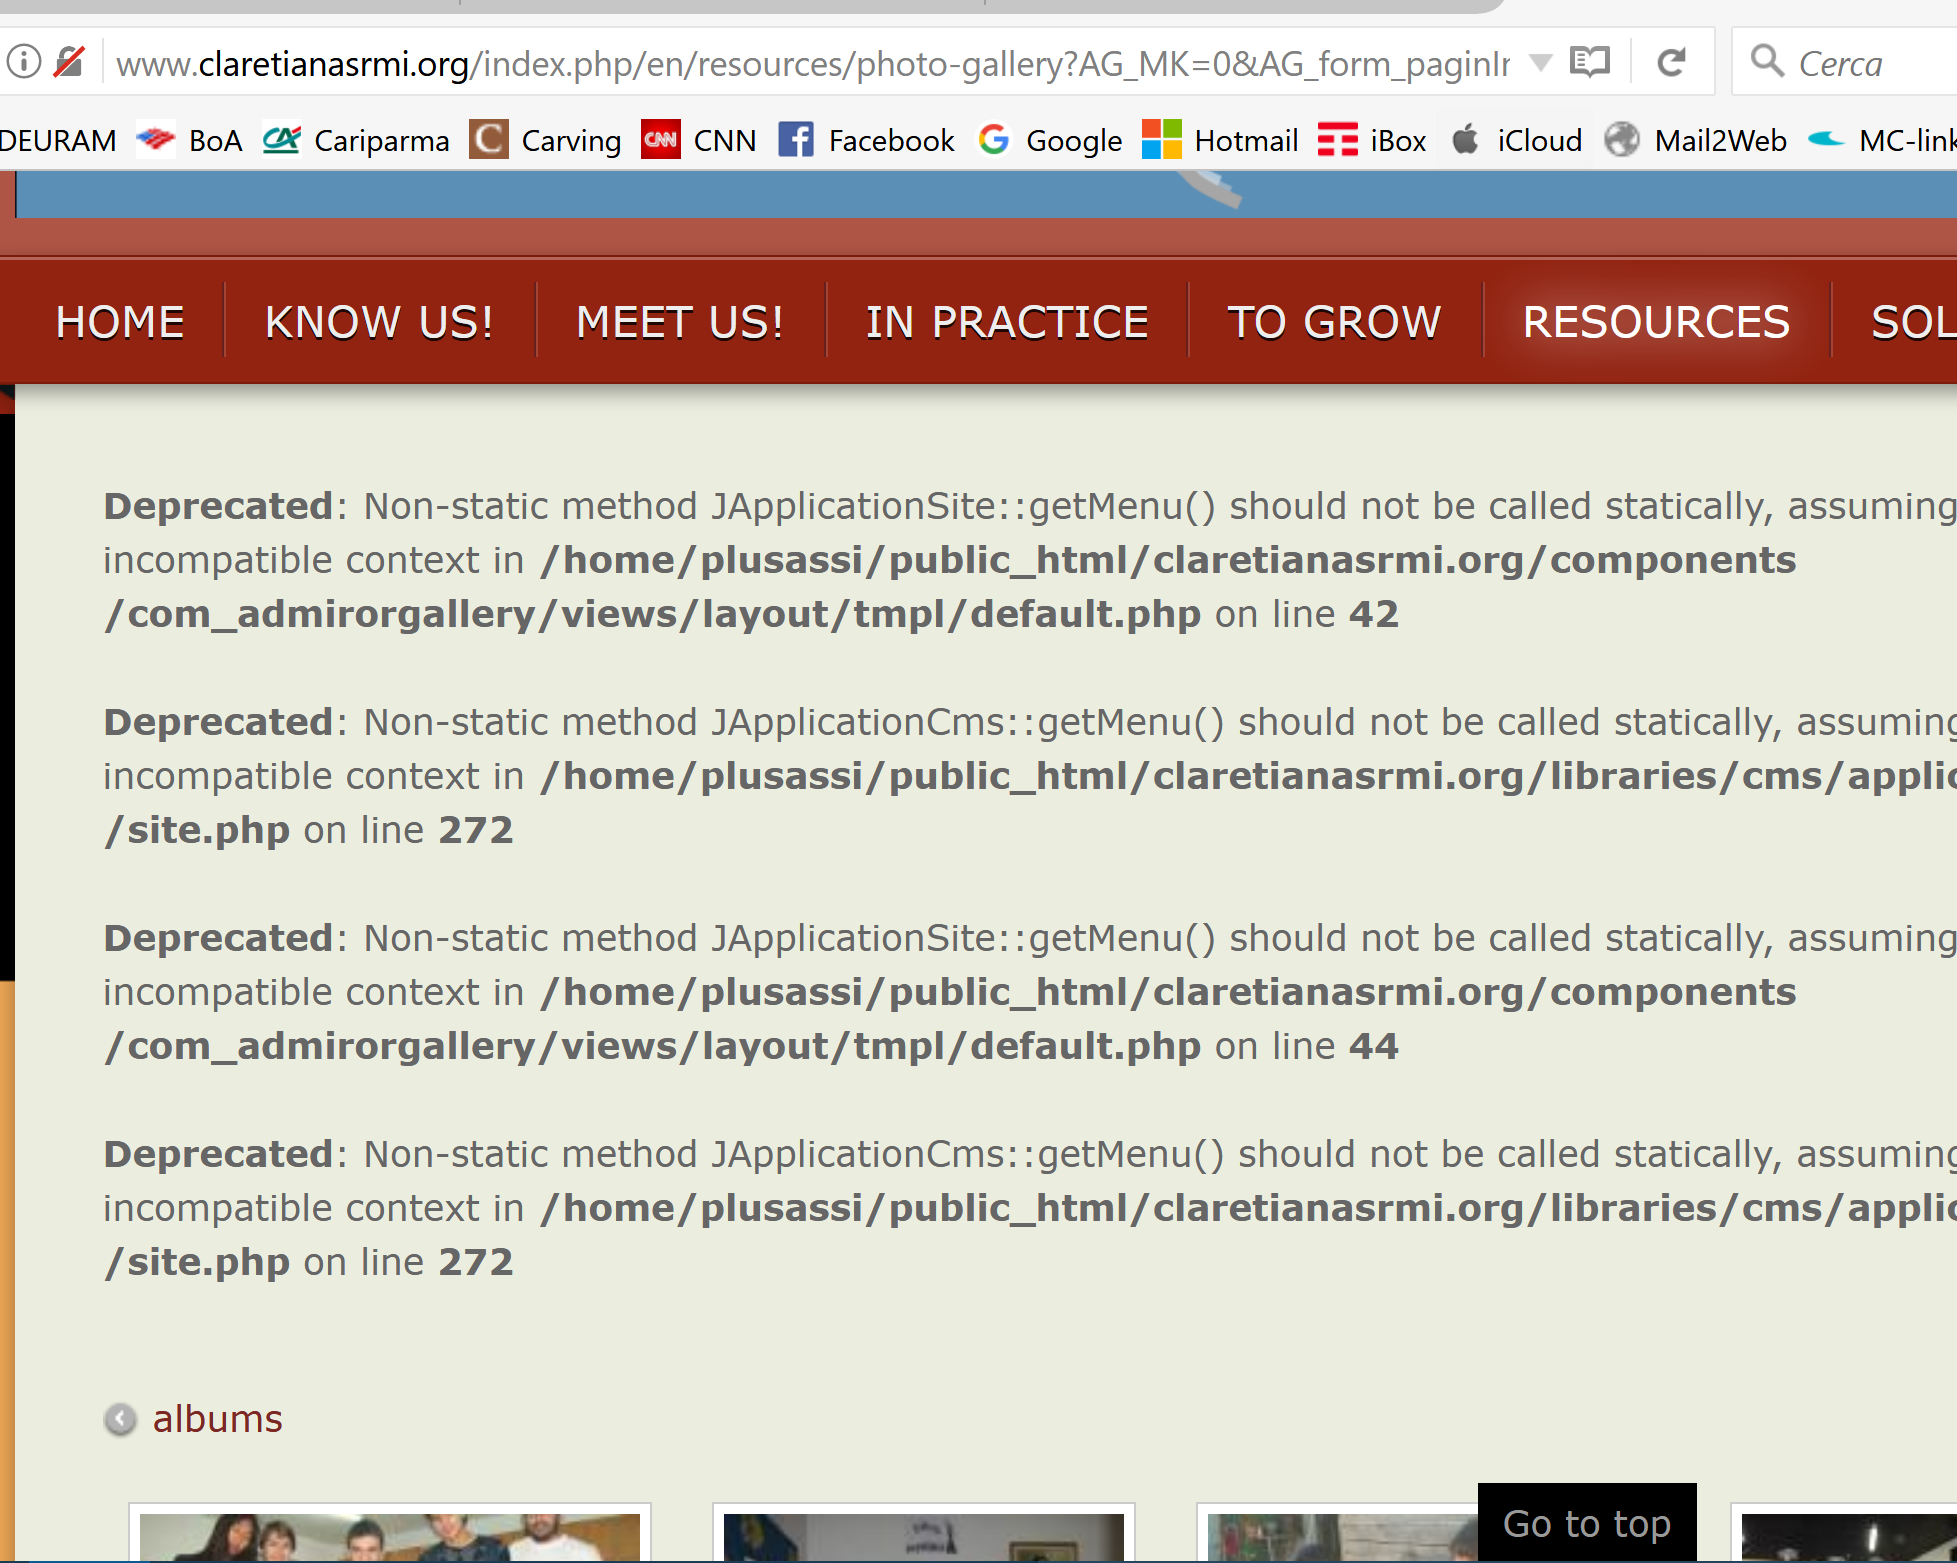Open the IN PRACTICE menu

pos(1007,322)
